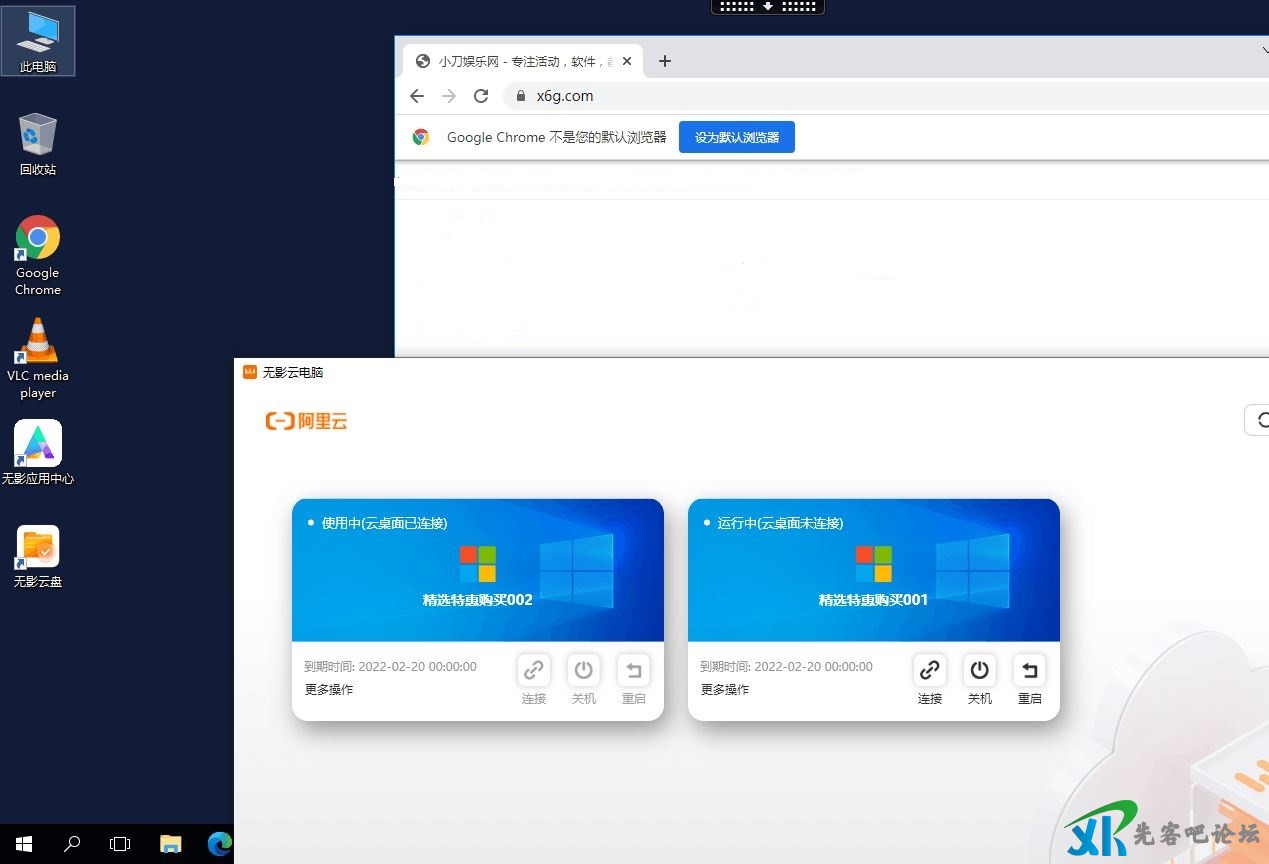Click the connect icon for 精选特惠购买001
Viewport: 1269px width, 864px height.
click(x=929, y=670)
